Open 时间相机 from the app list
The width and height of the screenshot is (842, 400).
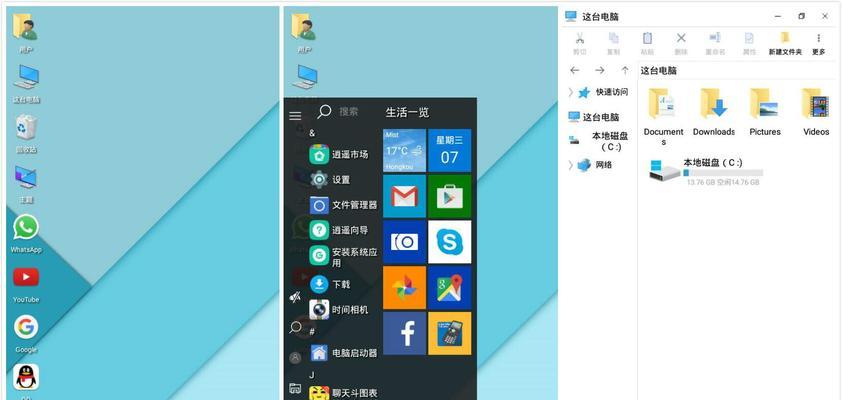(x=339, y=309)
